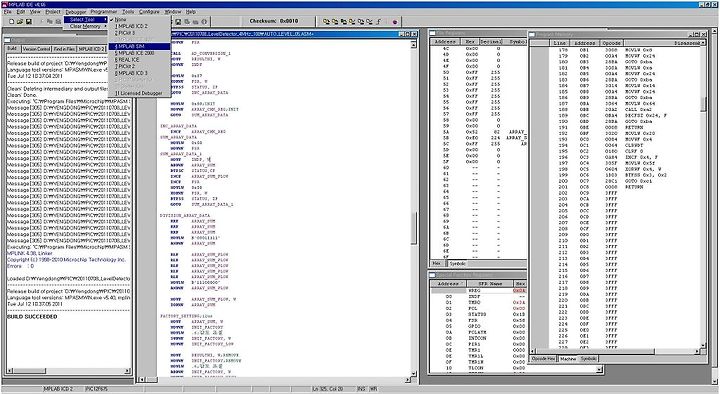Open column dropdown arrow in Program Memory header
Screen dimensions: 720x394
[703, 43]
